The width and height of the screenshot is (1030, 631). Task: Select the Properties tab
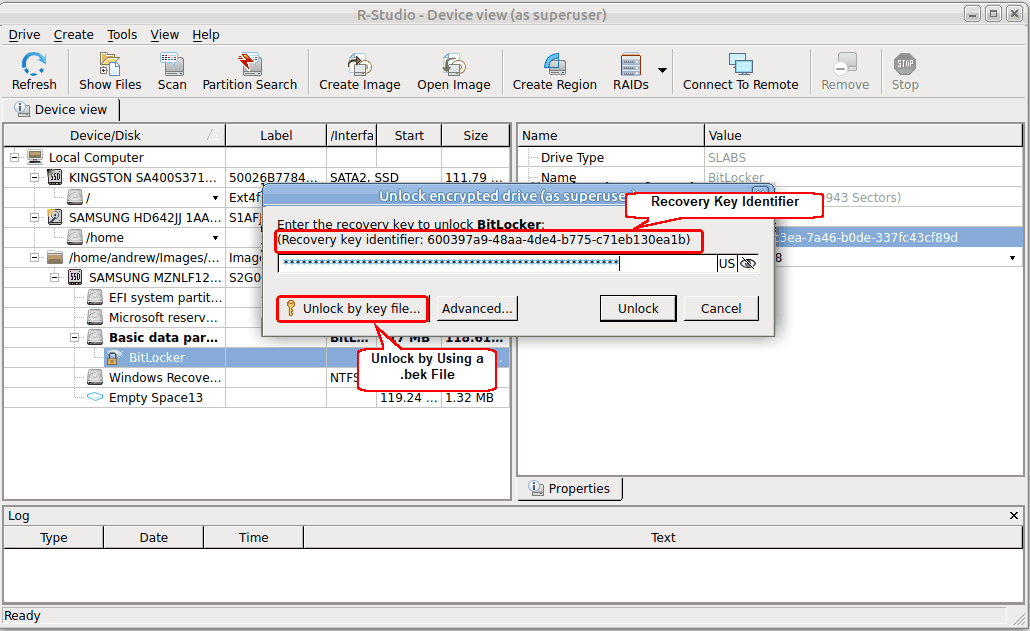pos(570,489)
